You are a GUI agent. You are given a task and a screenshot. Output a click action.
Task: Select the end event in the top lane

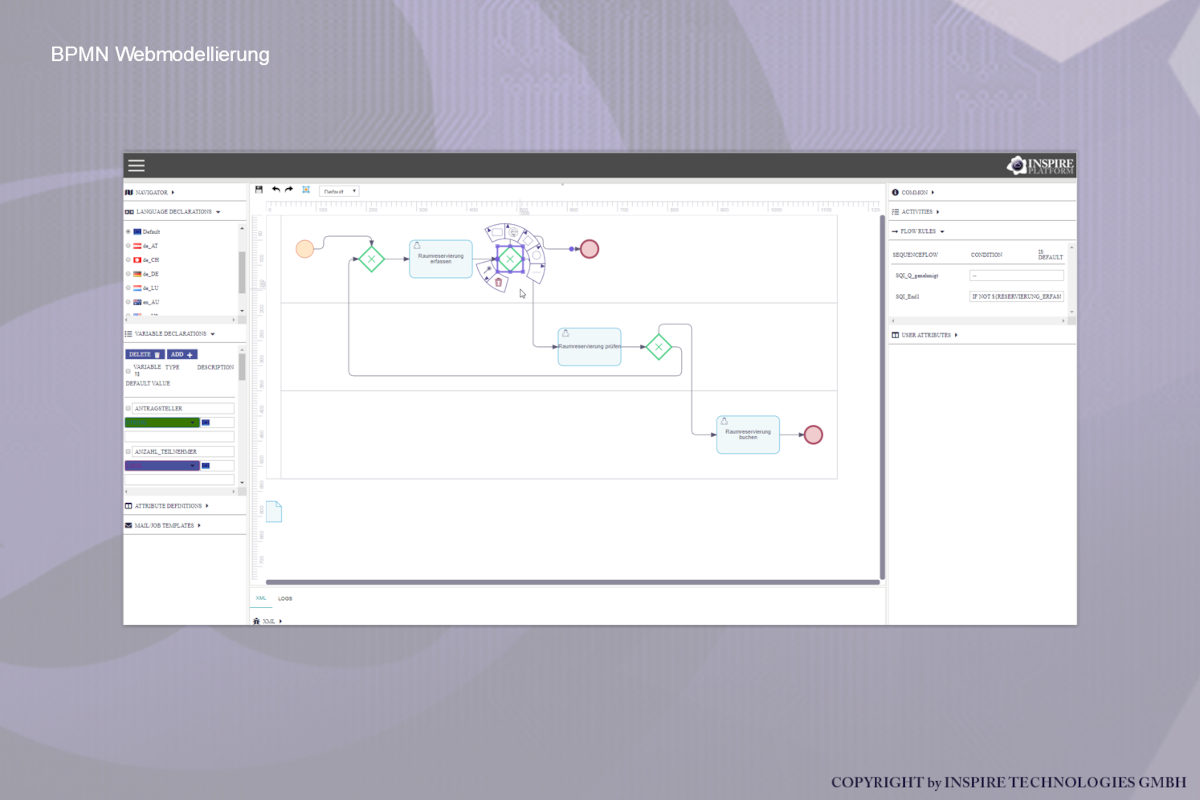[589, 249]
